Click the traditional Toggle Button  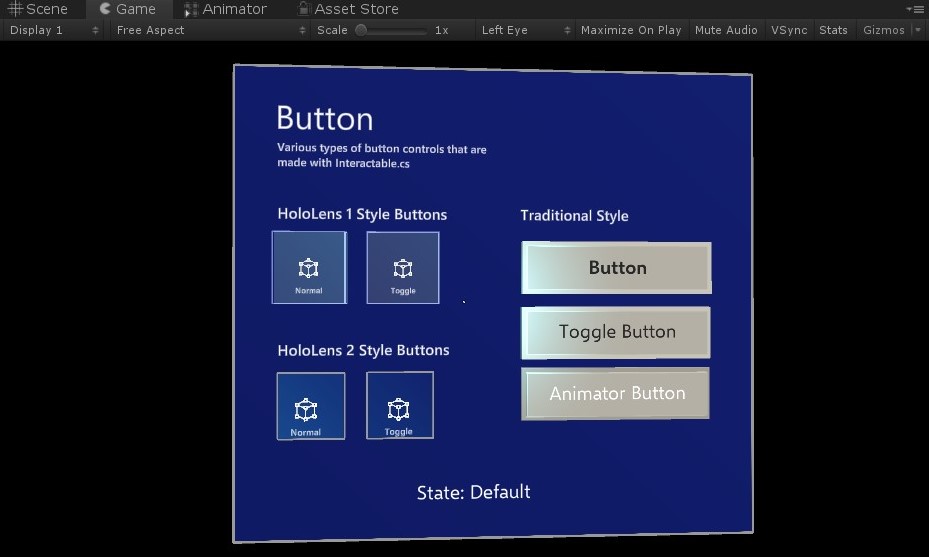pos(616,332)
